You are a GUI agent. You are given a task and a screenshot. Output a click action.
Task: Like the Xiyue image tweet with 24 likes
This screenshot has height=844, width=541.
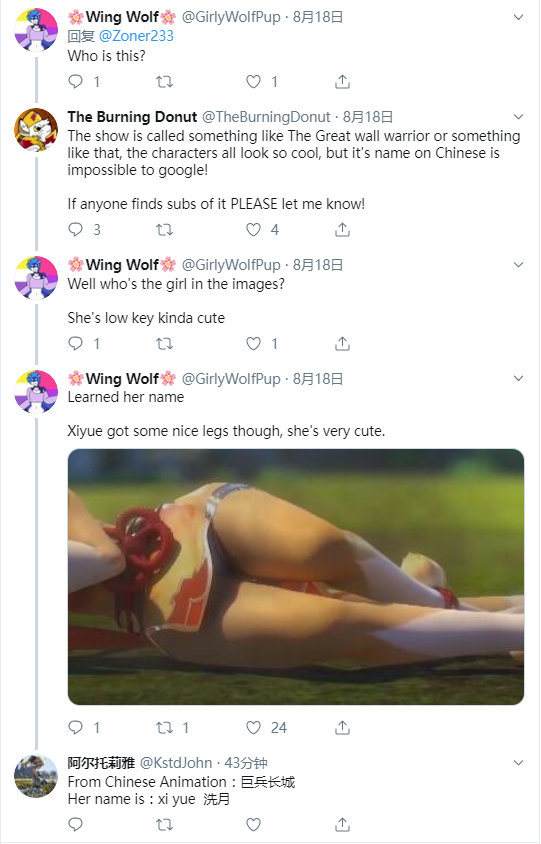[x=254, y=728]
